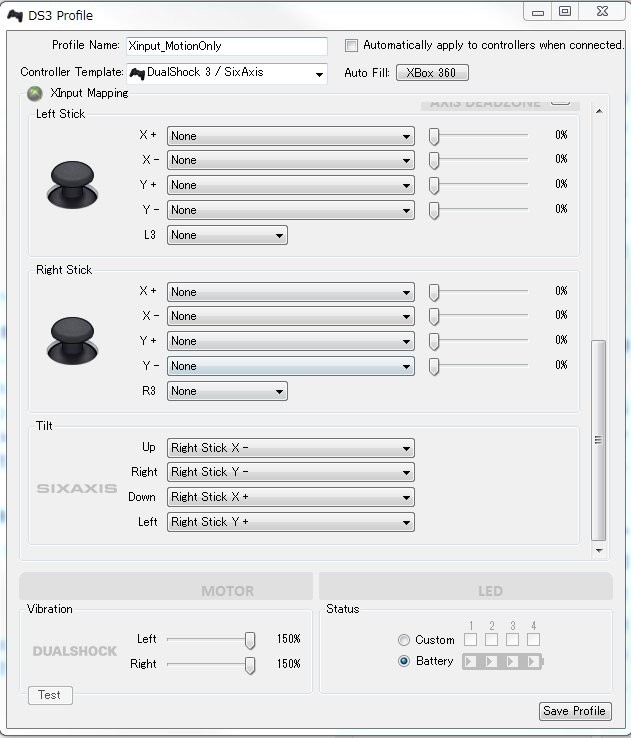Image resolution: width=631 pixels, height=738 pixels.
Task: Open the R3 mapping dropdown
Action: (x=227, y=391)
